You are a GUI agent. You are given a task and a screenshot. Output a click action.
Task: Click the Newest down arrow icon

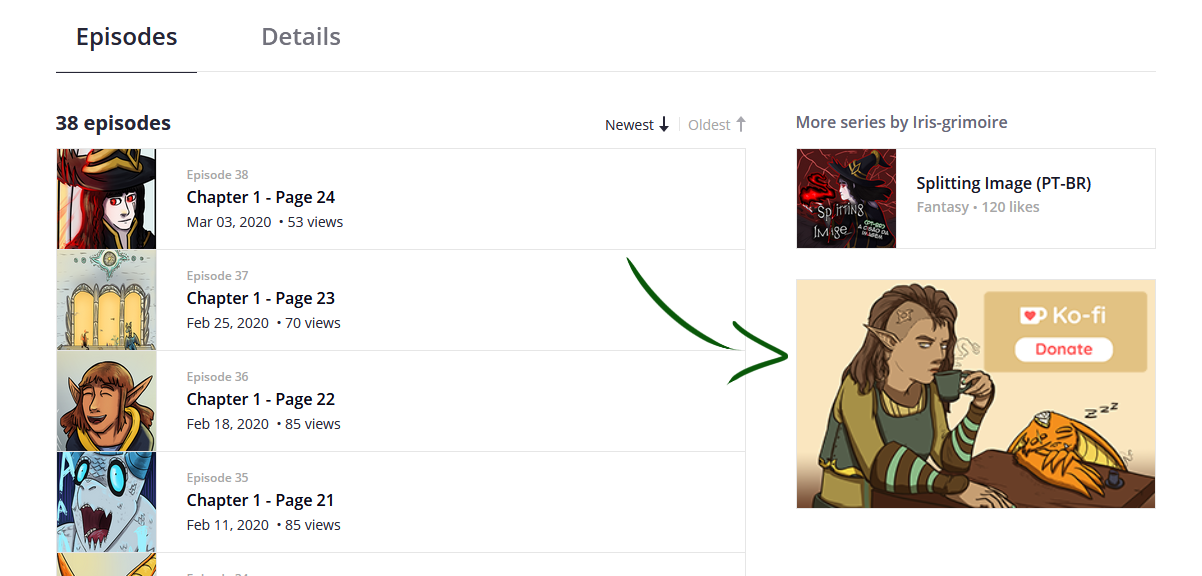[664, 125]
